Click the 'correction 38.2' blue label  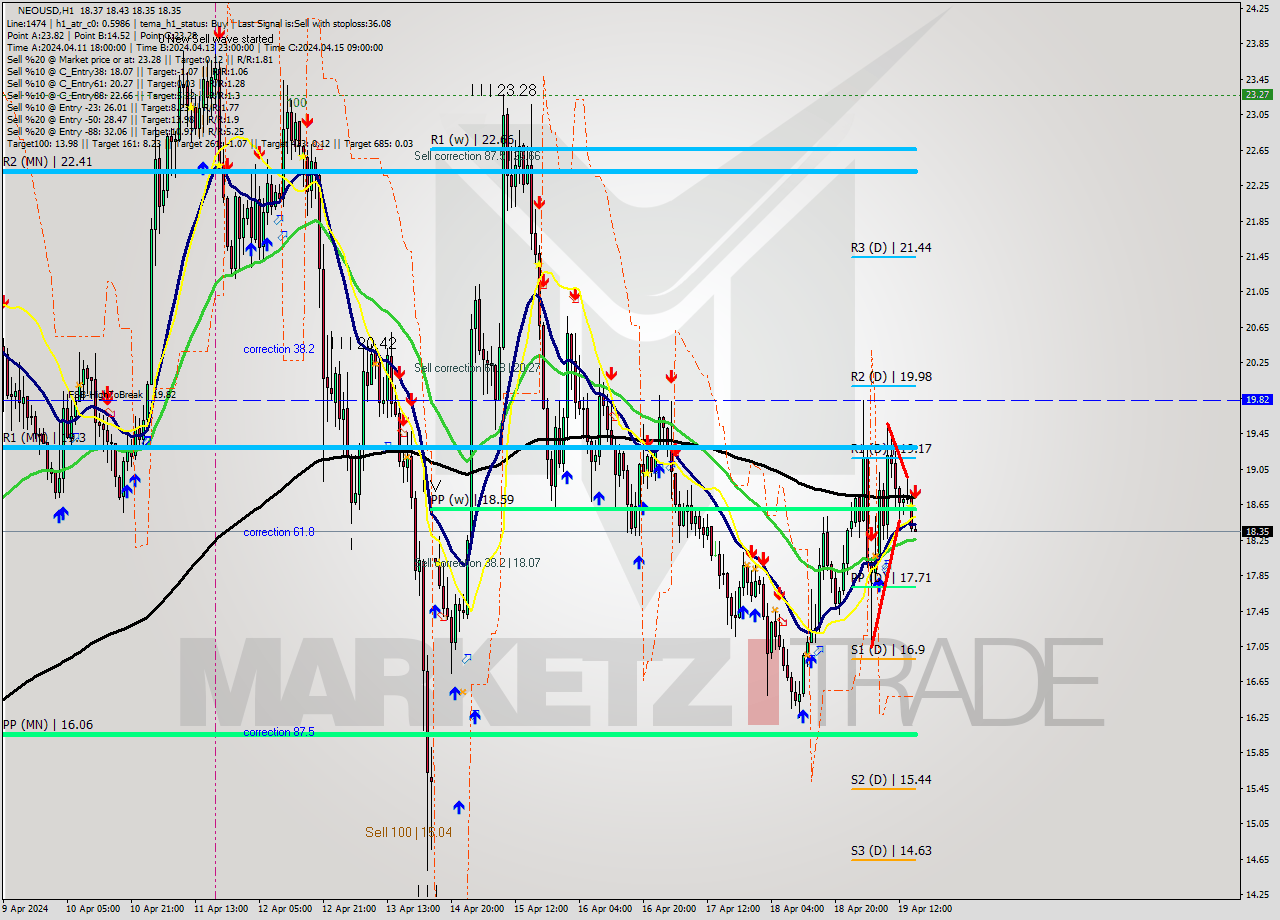point(279,349)
